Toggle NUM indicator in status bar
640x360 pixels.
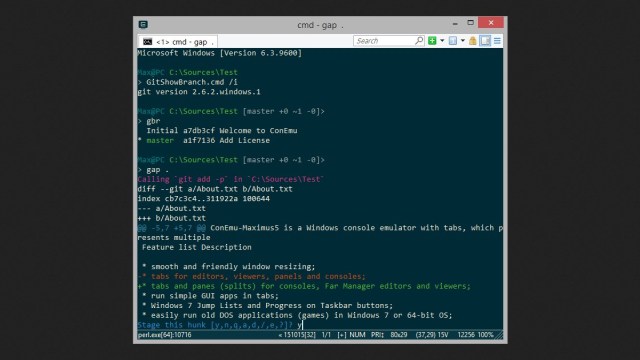click(358, 335)
